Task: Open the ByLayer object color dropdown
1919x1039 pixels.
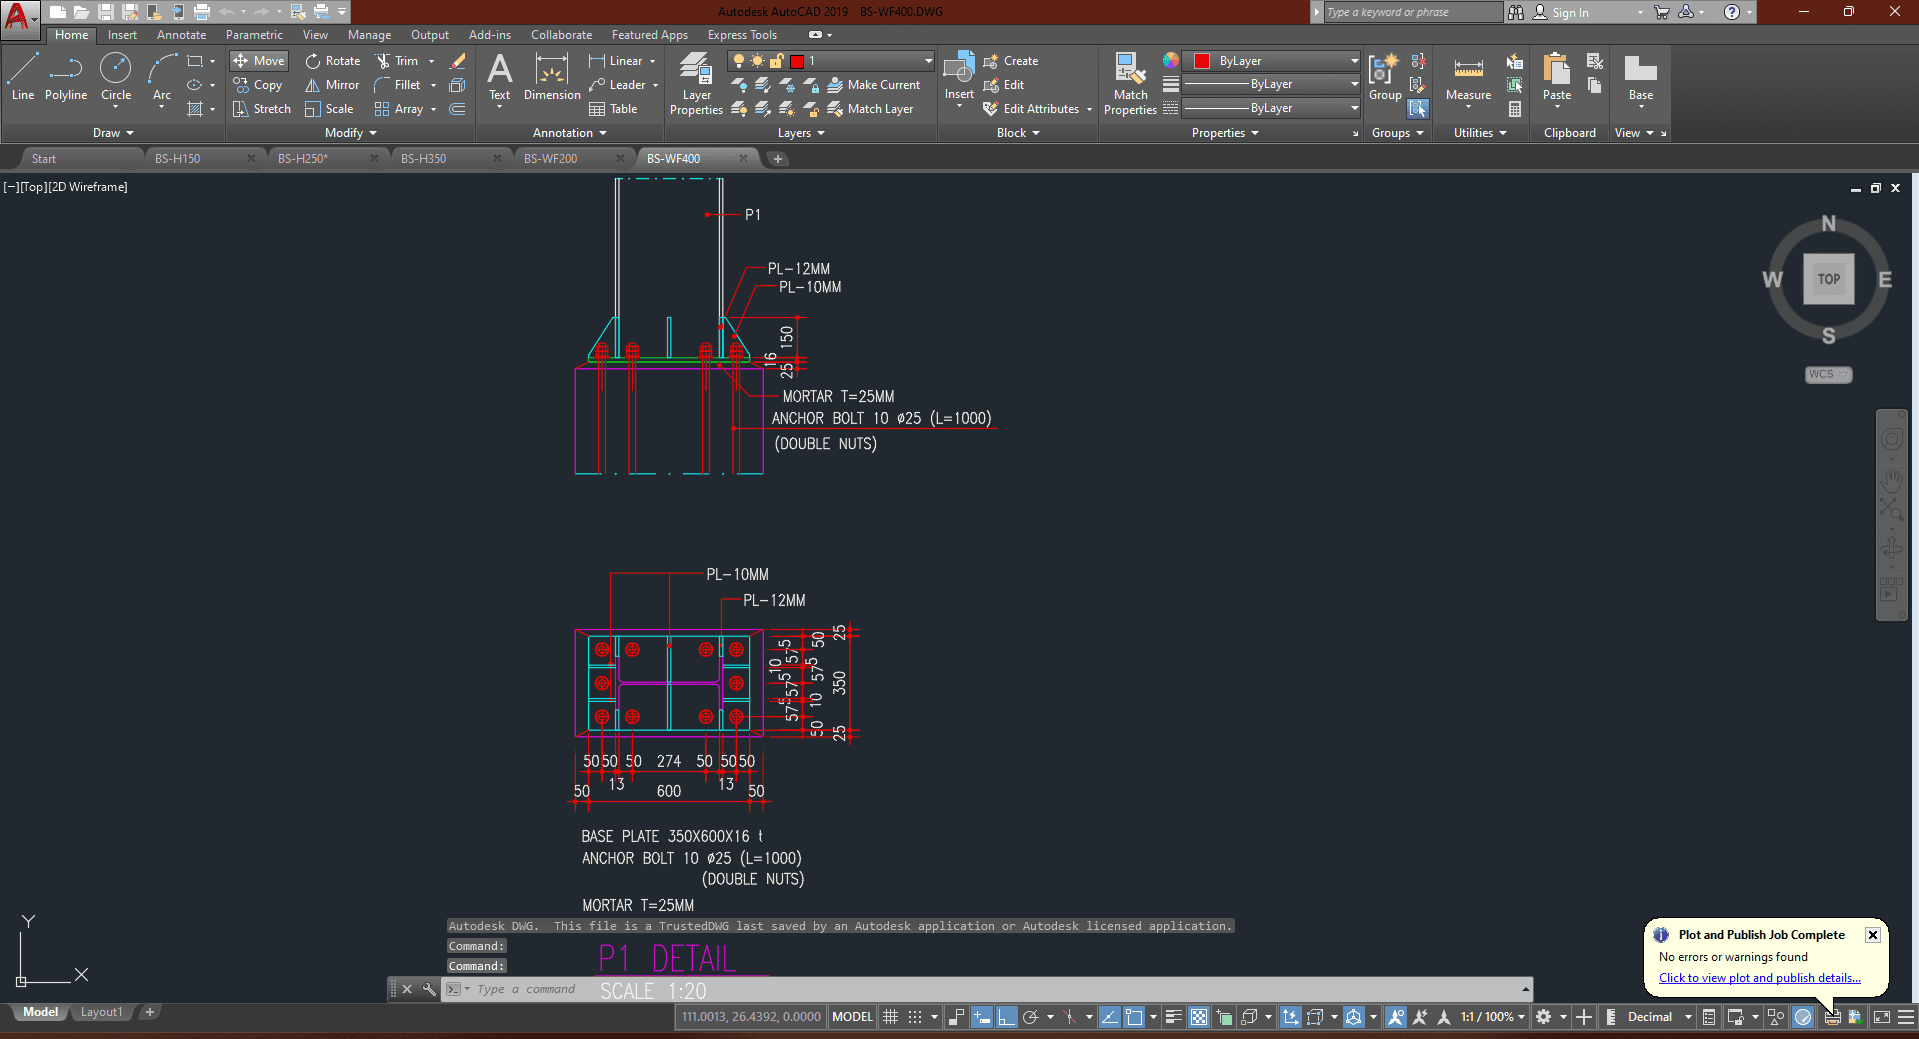Action: tap(1354, 61)
